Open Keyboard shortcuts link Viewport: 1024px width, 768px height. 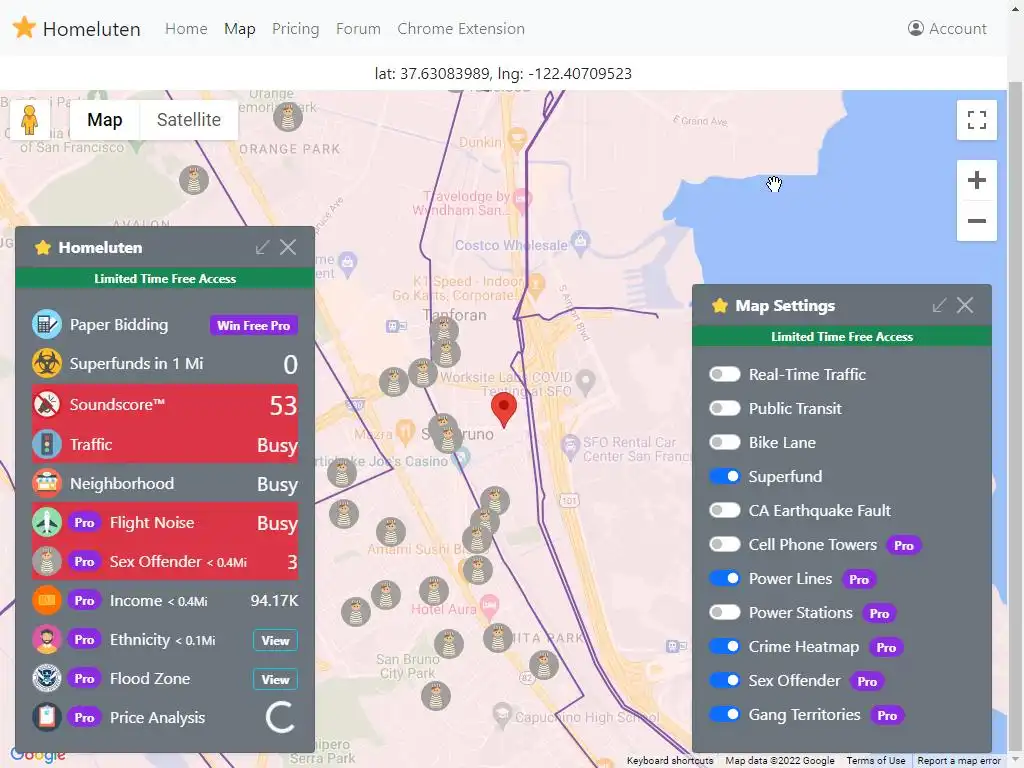[x=670, y=760]
